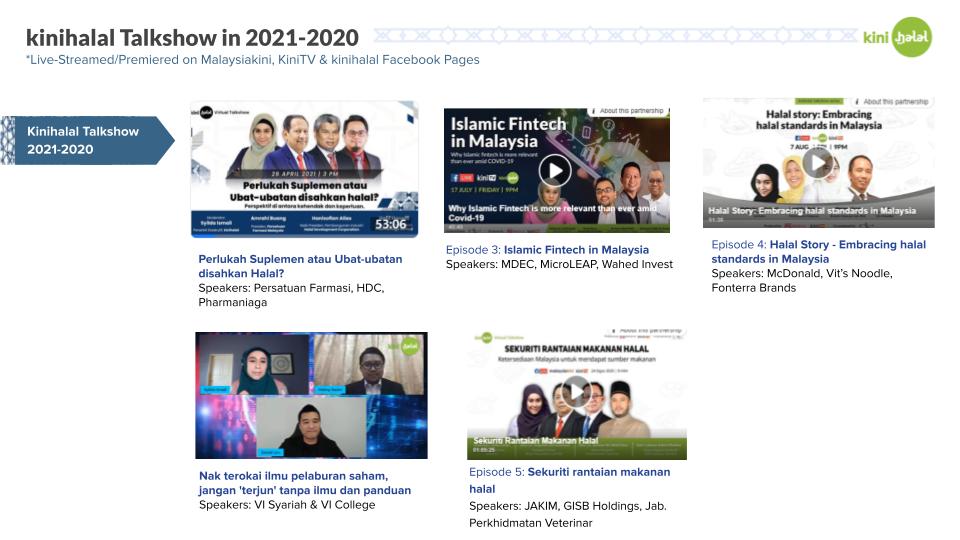Image resolution: width=960 pixels, height=540 pixels.
Task: Open the Perlukah Suplemen atau Ubat-ubatan thumbnail
Action: pyautogui.click(x=304, y=169)
